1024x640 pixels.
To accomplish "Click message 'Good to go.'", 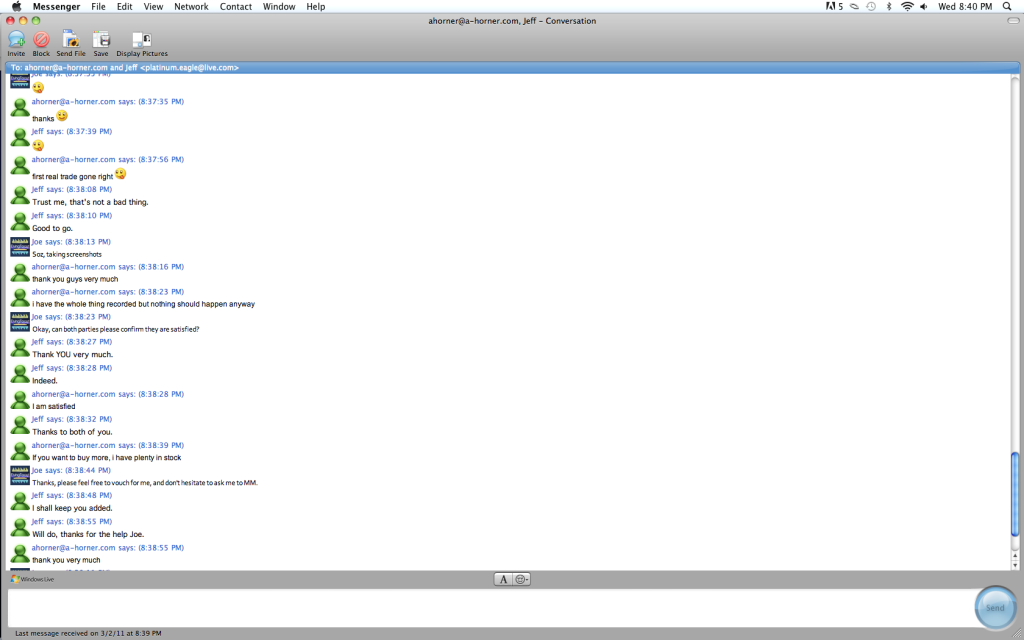I will coord(52,229).
